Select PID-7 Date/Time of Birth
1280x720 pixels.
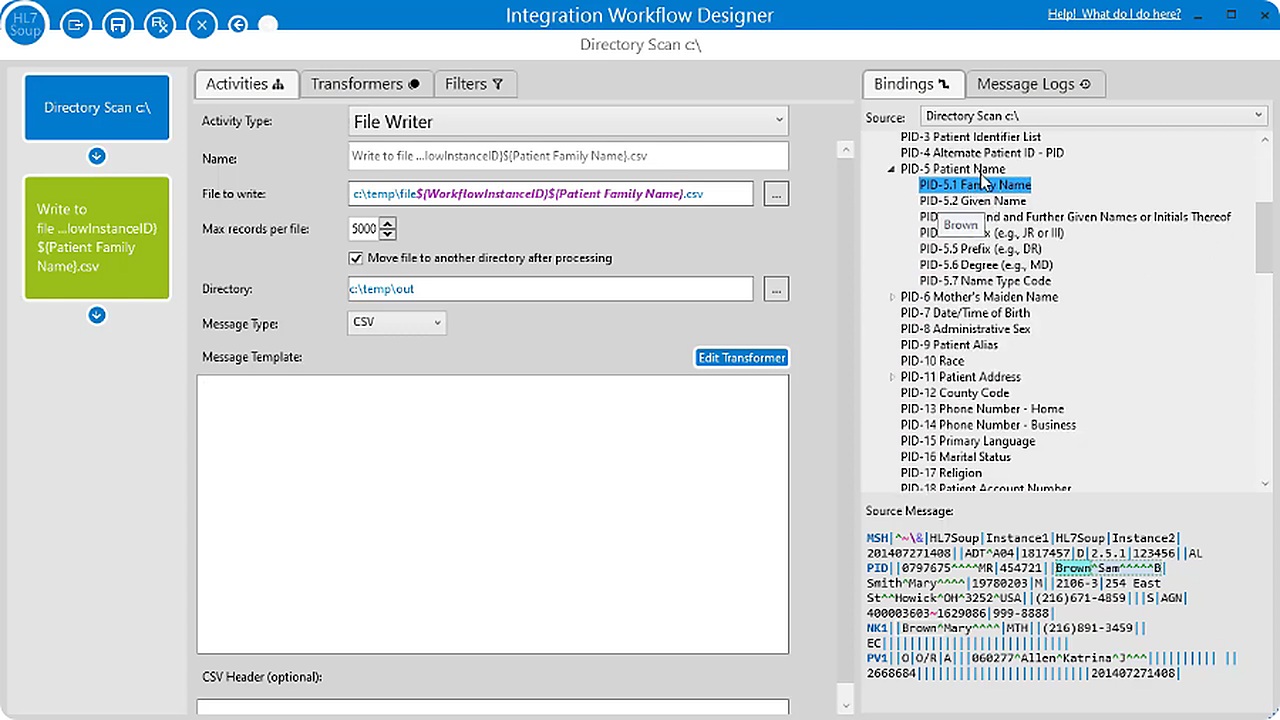click(965, 313)
